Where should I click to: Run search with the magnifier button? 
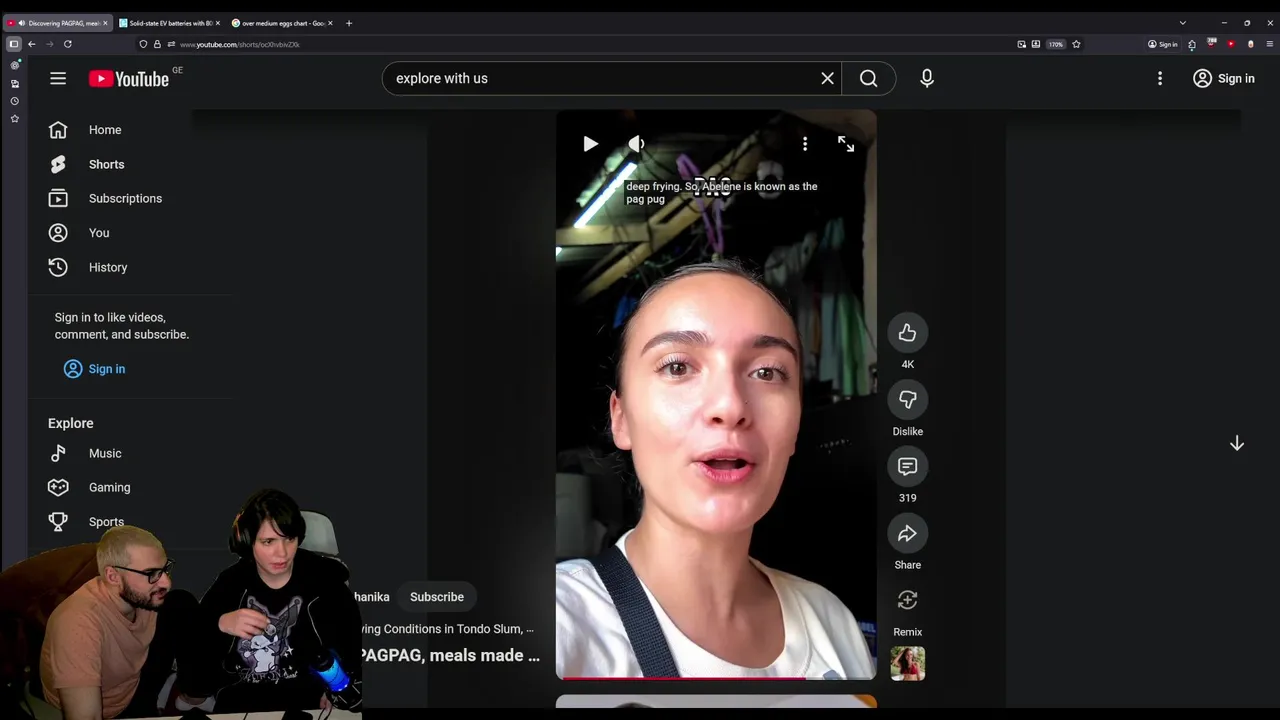[x=868, y=78]
